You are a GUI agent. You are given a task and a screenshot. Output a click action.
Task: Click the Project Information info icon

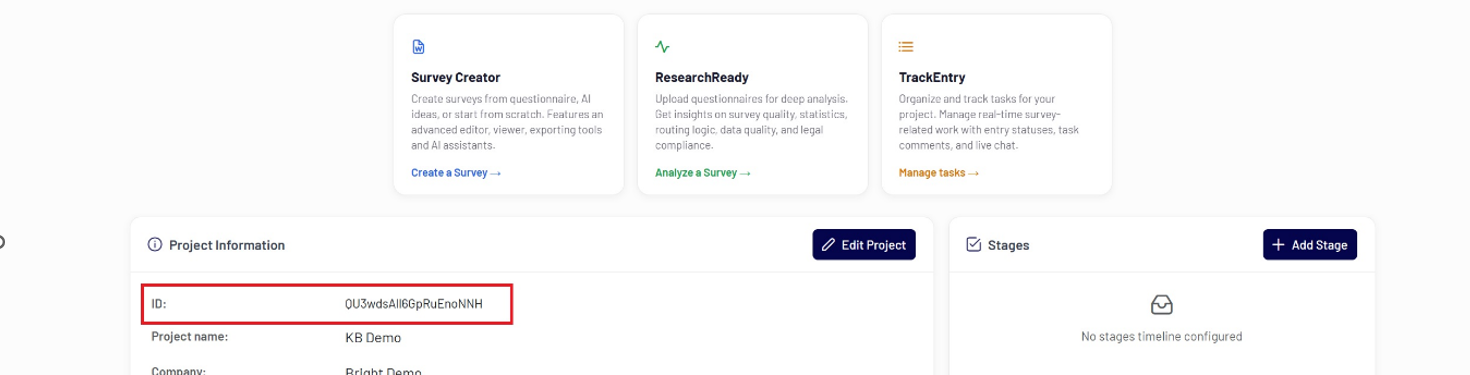pos(155,245)
